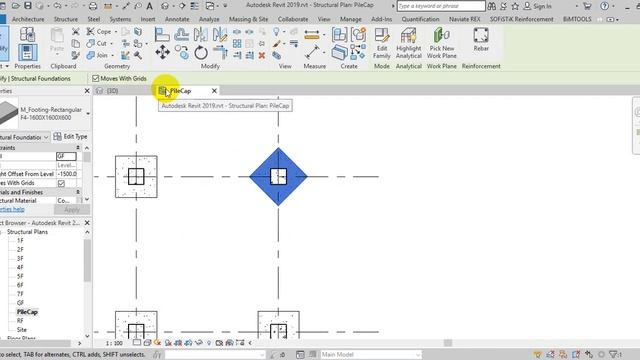Toggle the Moves With Grids checkbox in options bar
The height and width of the screenshot is (360, 640).
pyautogui.click(x=96, y=78)
